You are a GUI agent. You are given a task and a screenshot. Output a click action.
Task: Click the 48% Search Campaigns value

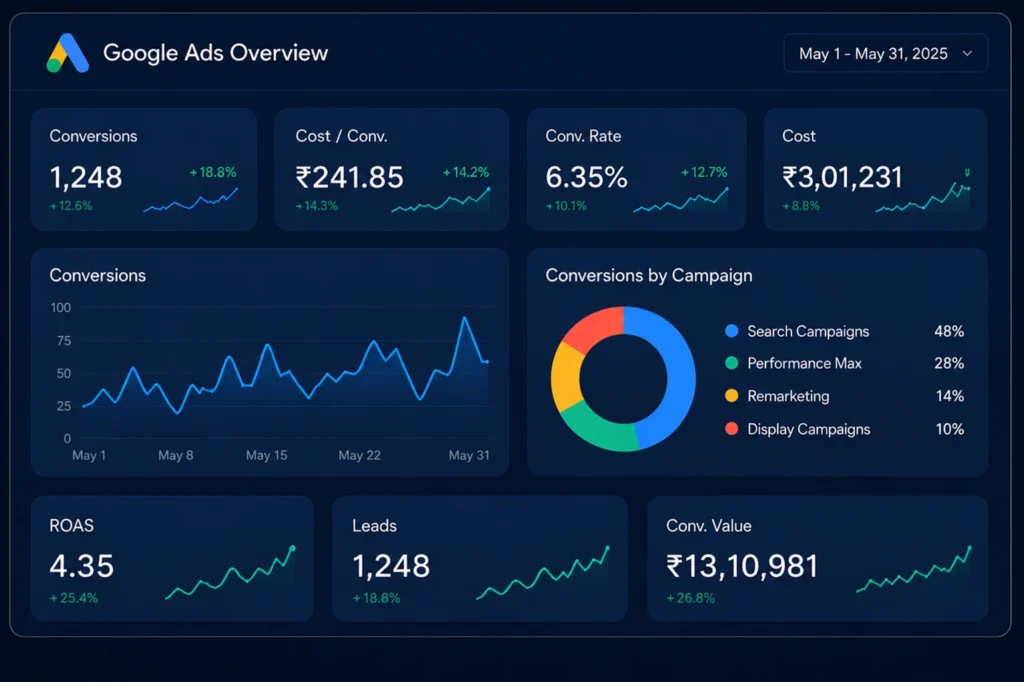(x=949, y=331)
